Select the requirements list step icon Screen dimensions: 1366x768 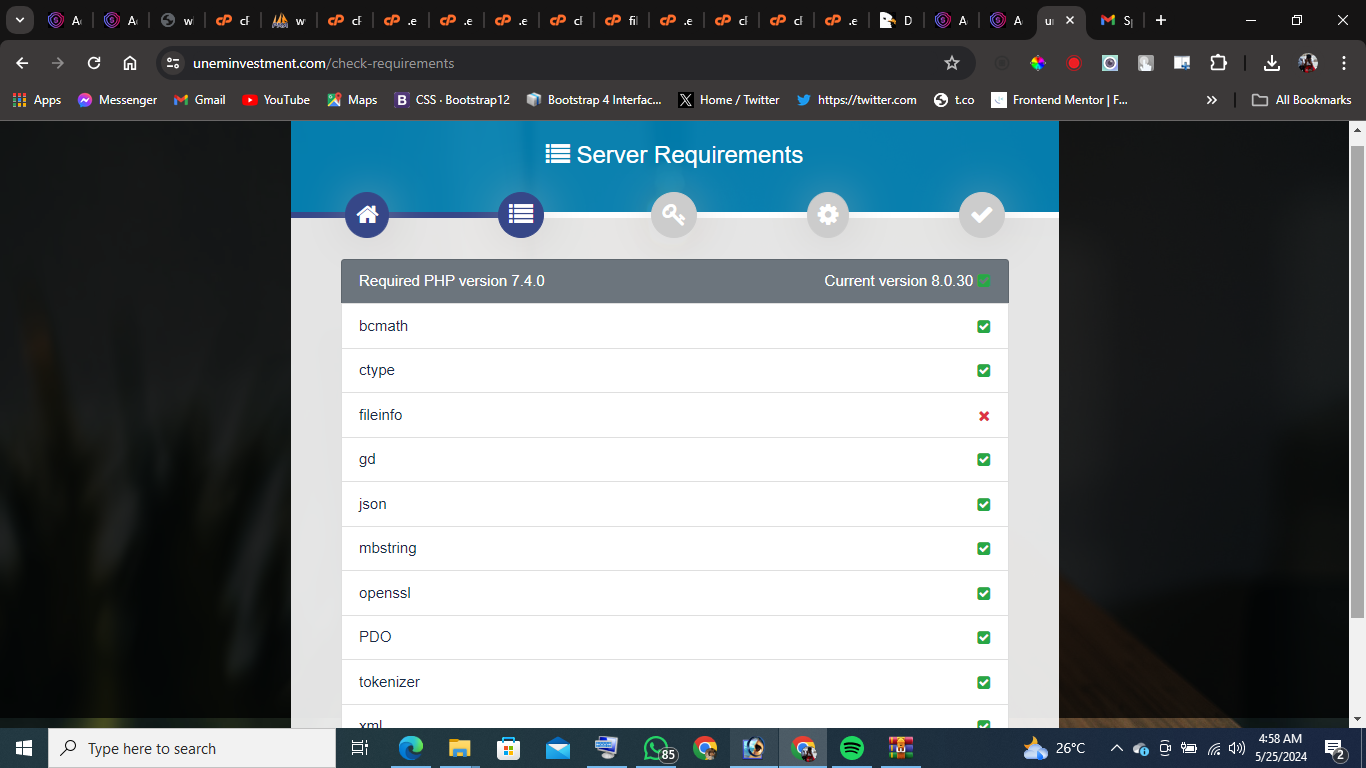(x=520, y=215)
